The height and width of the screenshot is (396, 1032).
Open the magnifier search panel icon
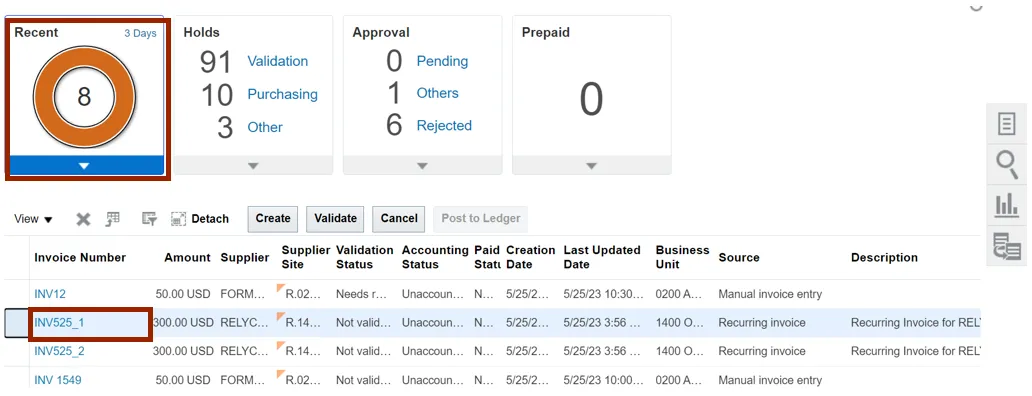pyautogui.click(x=1006, y=164)
